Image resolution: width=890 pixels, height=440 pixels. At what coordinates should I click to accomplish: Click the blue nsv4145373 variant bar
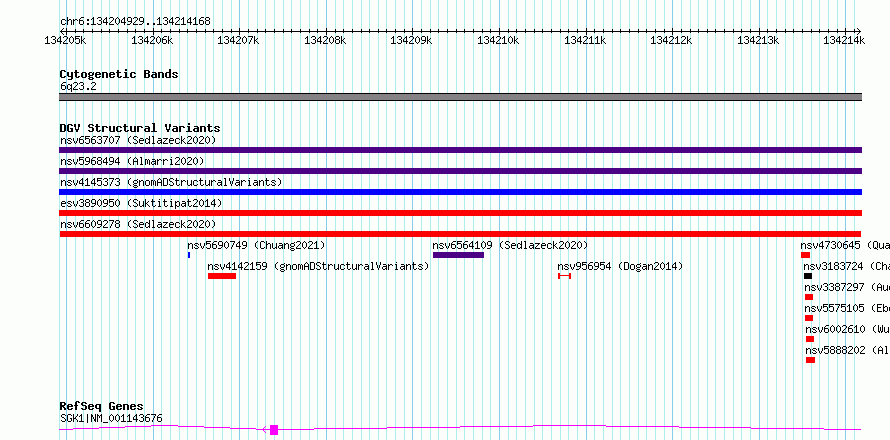coord(460,192)
